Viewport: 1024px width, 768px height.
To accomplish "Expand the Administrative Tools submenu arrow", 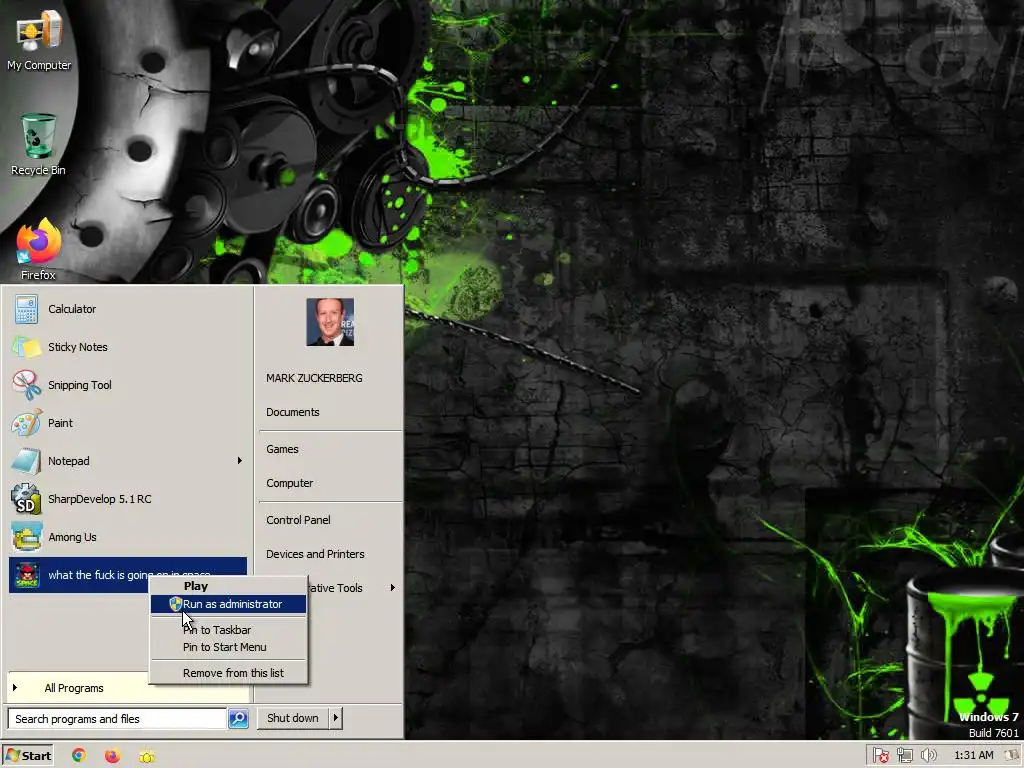I will coord(392,588).
